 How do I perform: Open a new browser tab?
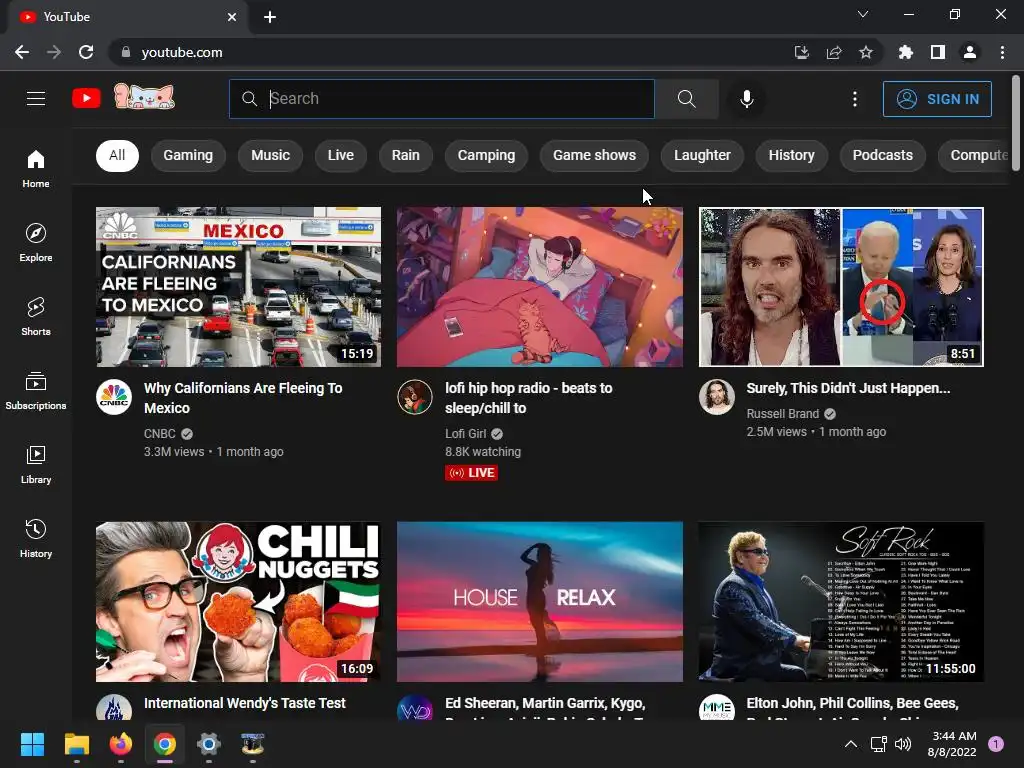point(270,17)
